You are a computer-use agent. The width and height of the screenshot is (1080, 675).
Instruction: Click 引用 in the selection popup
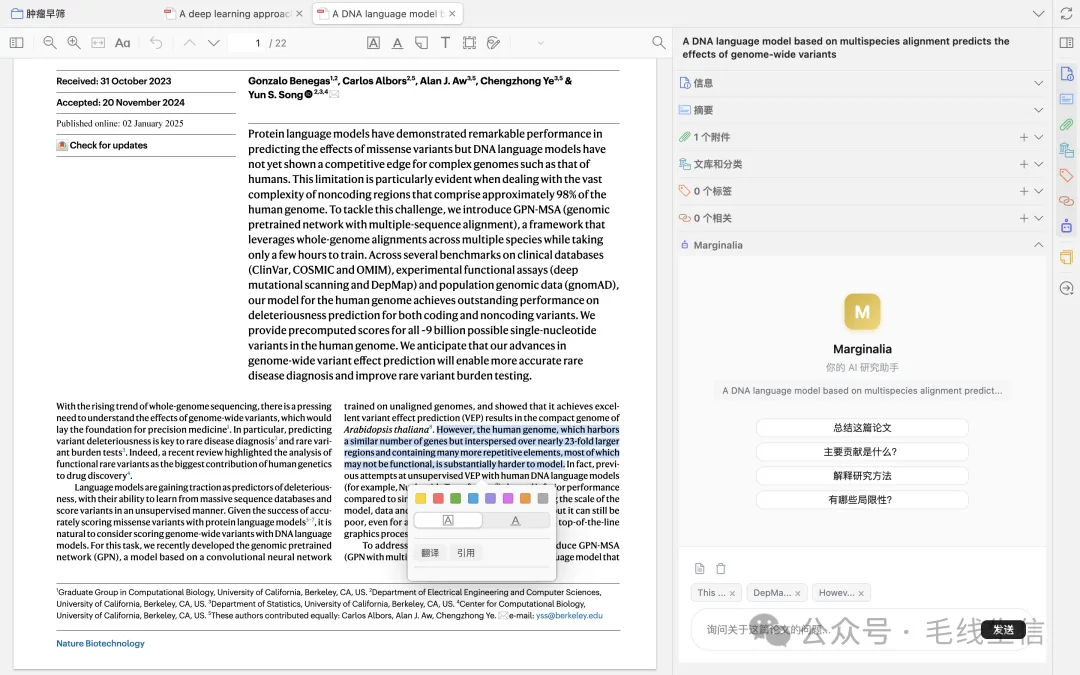466,552
